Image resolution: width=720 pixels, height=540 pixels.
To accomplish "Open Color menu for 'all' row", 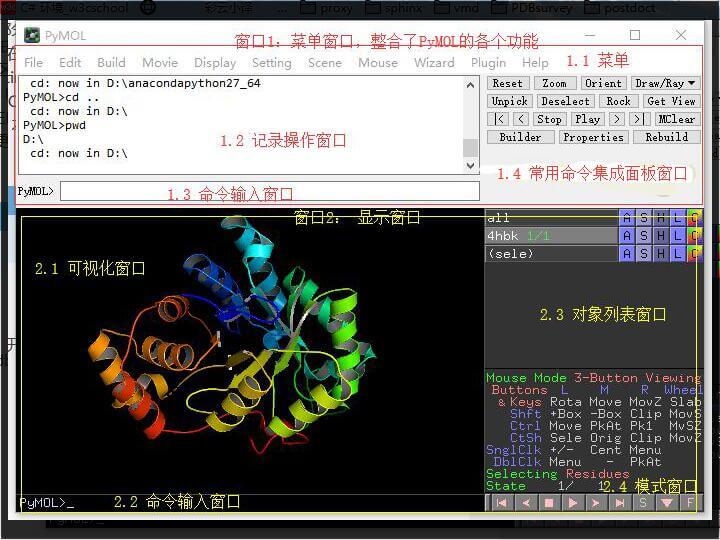I will [694, 217].
